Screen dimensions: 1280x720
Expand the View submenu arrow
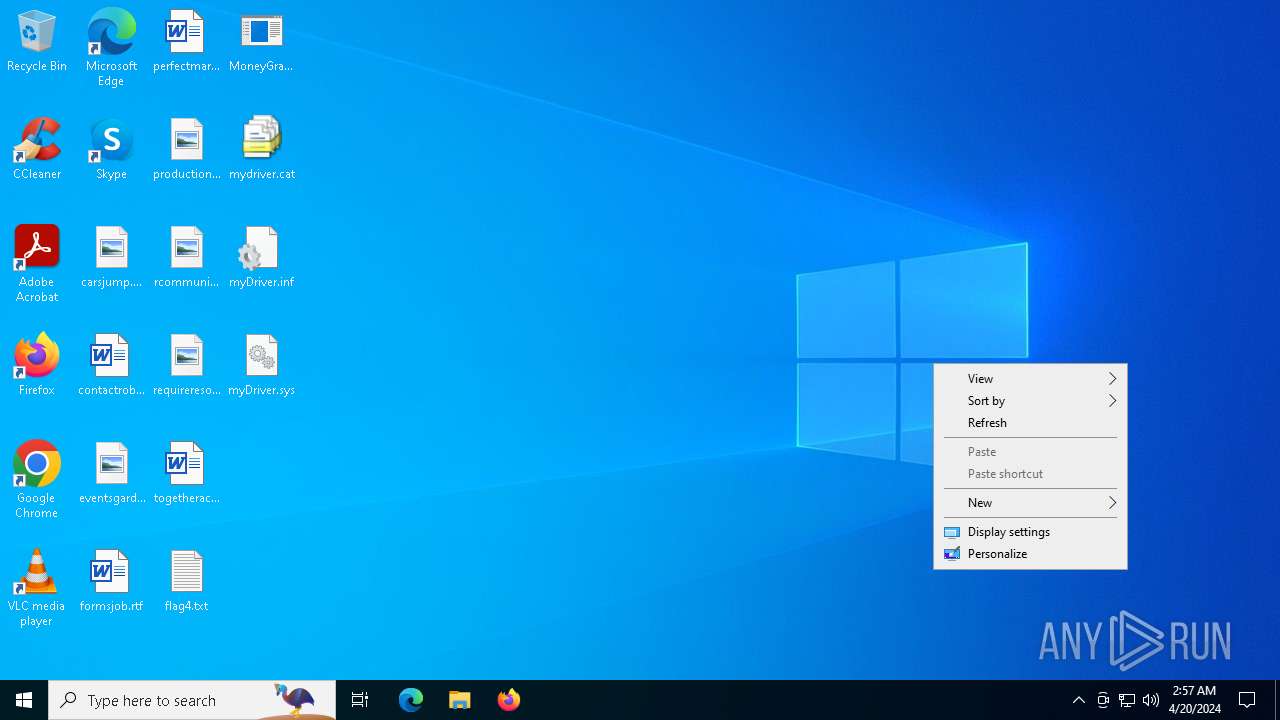1112,379
